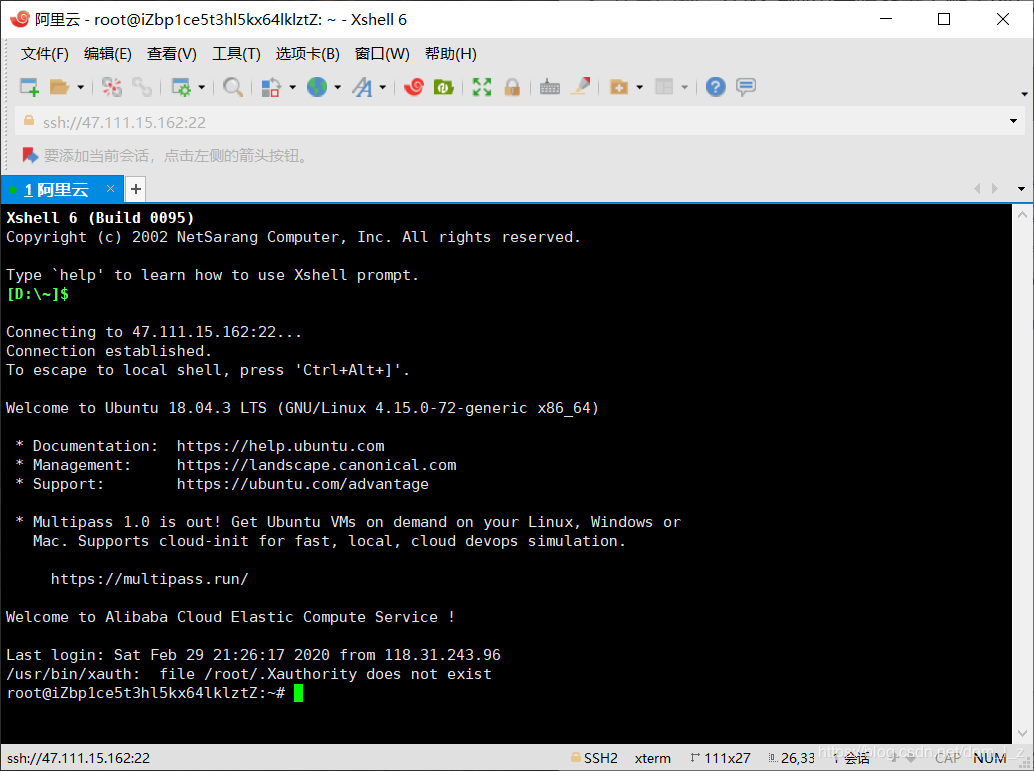
Task: Click the Xshell title bar app icon
Action: click(x=20, y=19)
